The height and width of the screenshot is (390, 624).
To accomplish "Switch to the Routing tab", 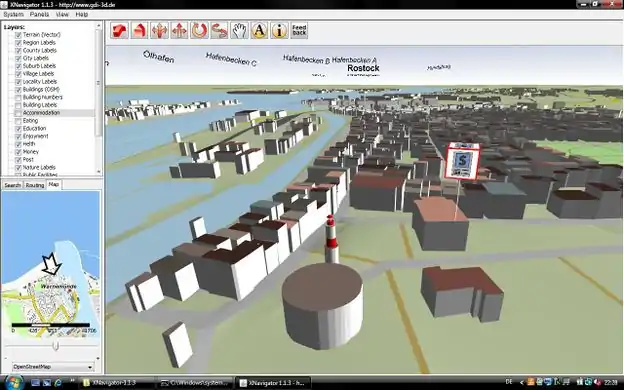I will 35,185.
